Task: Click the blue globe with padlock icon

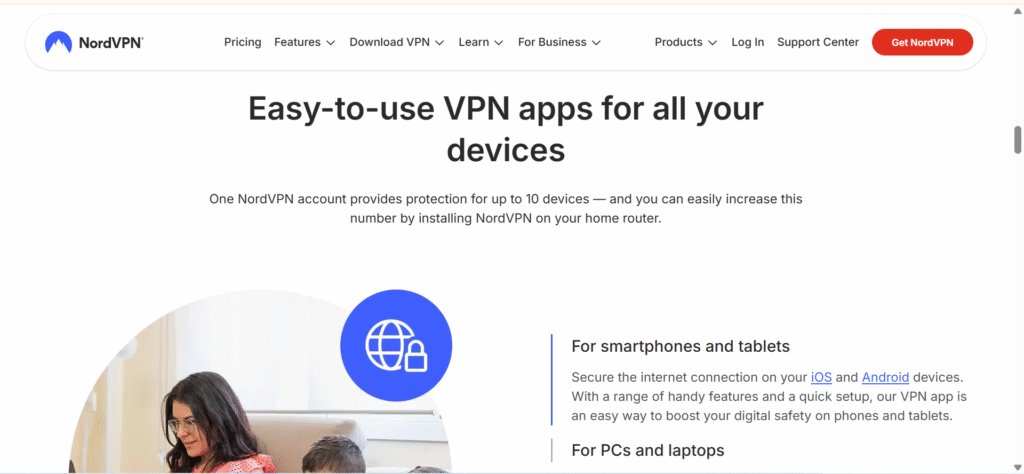Action: click(396, 345)
